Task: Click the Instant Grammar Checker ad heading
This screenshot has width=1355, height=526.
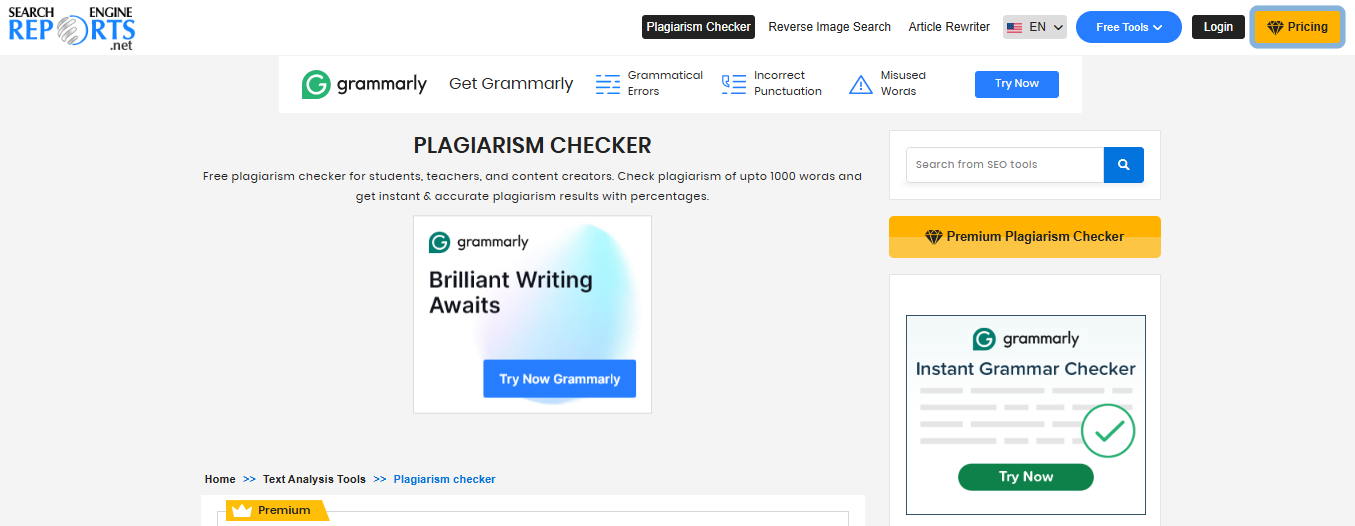Action: [1026, 369]
